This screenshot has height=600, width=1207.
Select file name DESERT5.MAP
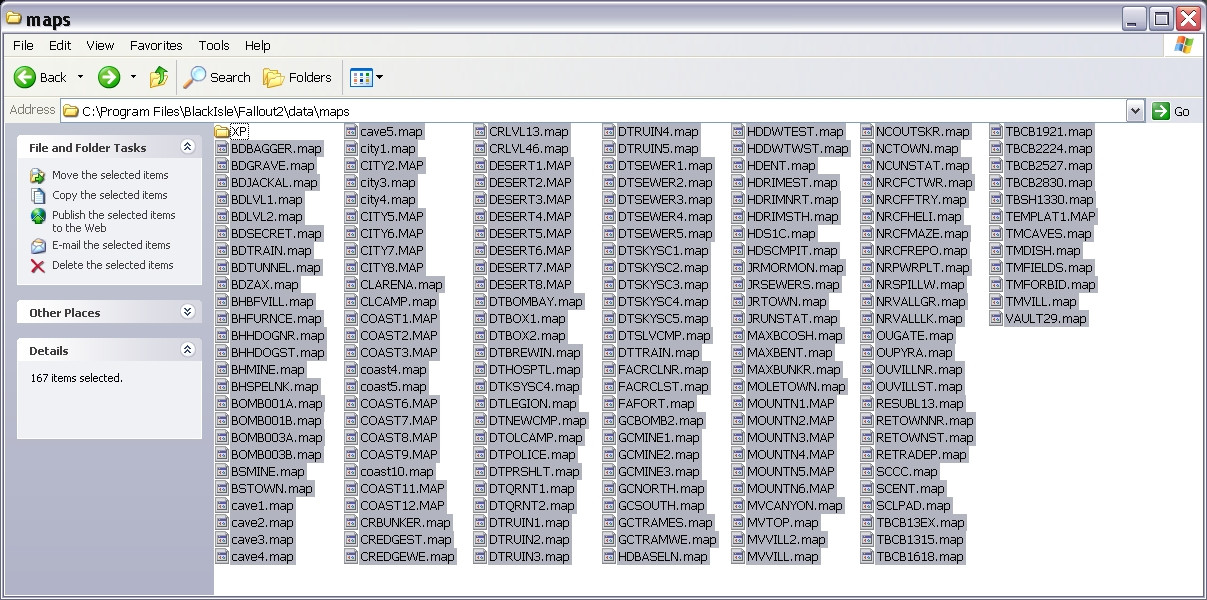pyautogui.click(x=530, y=234)
